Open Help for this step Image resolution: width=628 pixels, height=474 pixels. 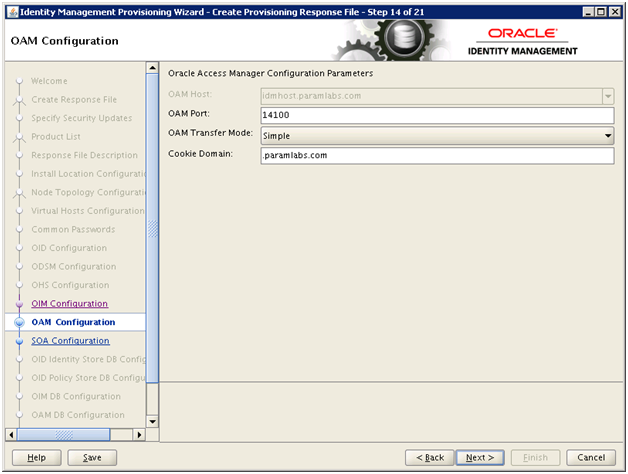point(36,457)
